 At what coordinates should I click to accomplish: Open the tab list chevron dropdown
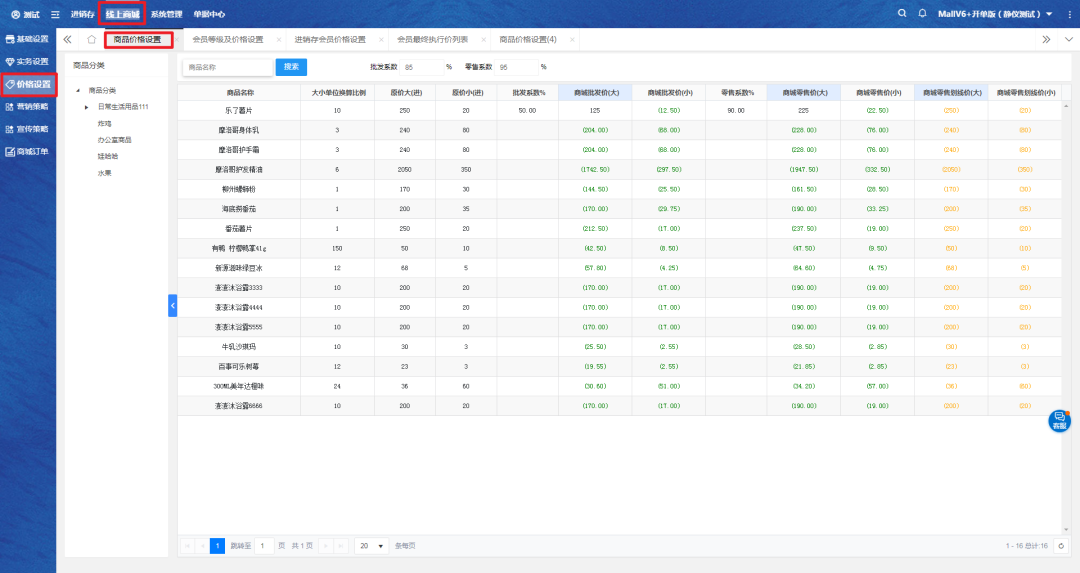pyautogui.click(x=1069, y=40)
